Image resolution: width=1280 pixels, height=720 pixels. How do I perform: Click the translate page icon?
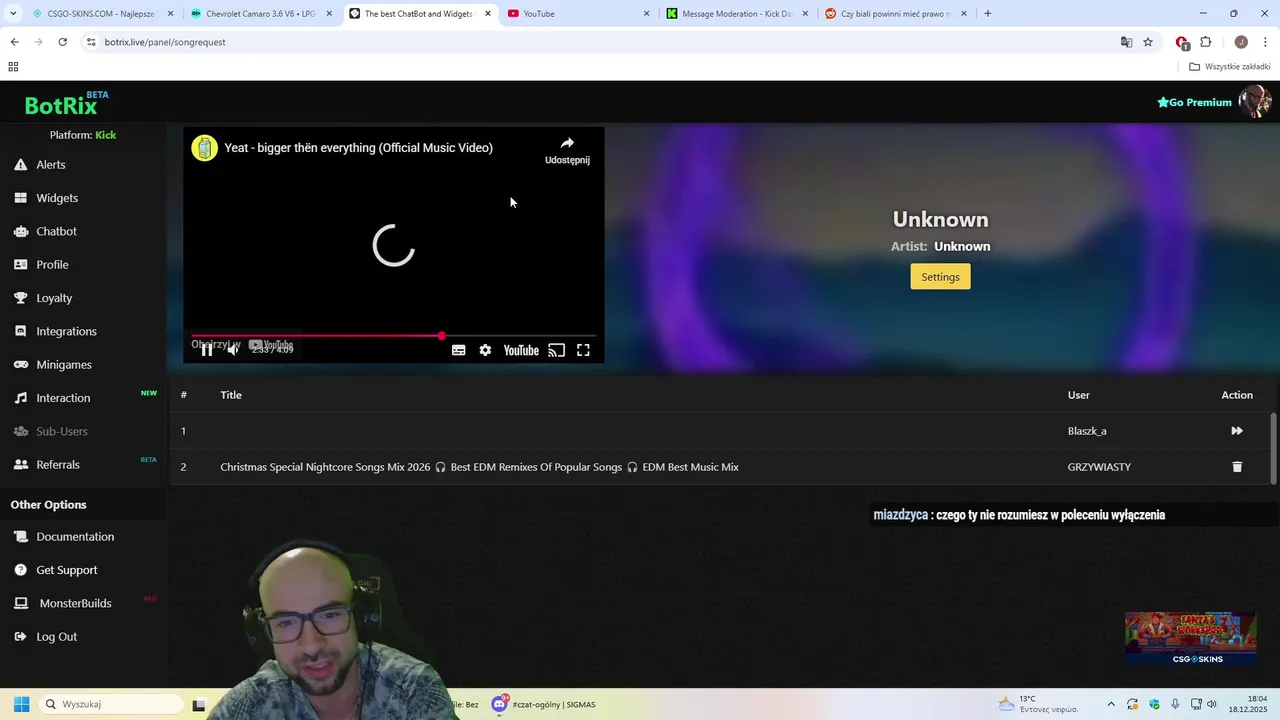1126,42
